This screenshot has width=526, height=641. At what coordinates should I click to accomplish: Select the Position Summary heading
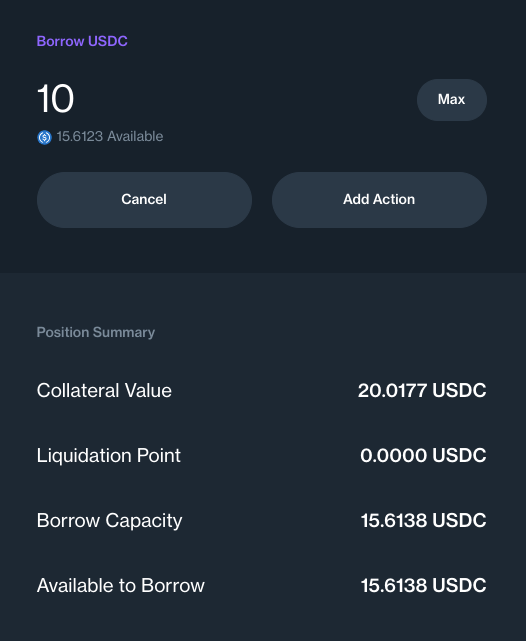pyautogui.click(x=96, y=332)
